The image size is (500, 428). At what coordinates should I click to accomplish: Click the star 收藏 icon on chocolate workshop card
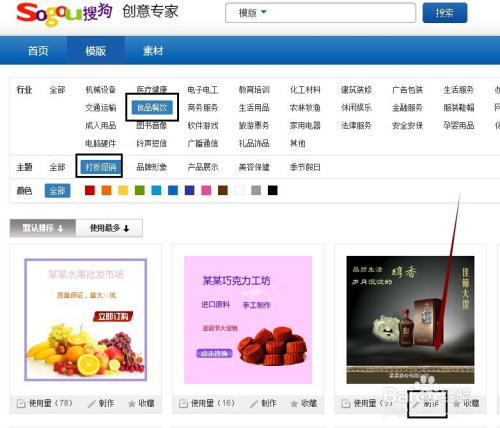pyautogui.click(x=294, y=404)
